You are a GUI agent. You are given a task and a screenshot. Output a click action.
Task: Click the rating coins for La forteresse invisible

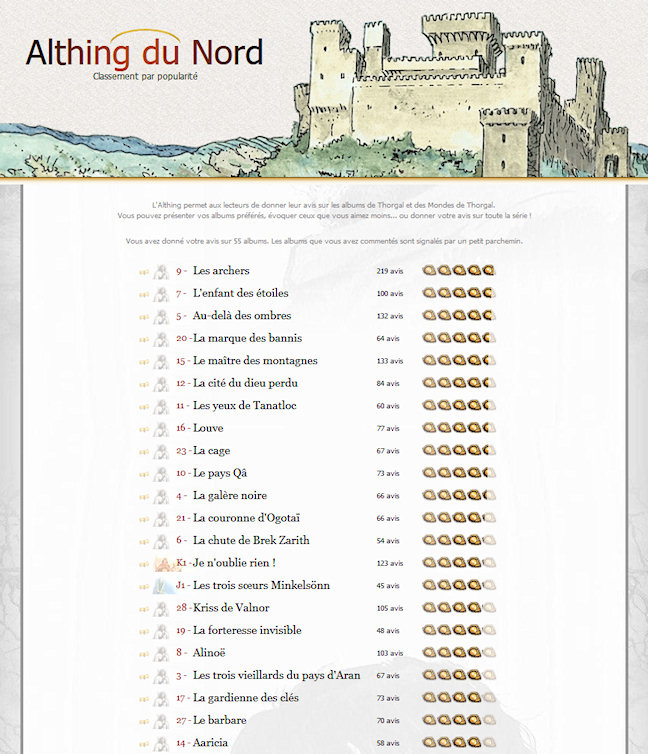click(x=459, y=630)
